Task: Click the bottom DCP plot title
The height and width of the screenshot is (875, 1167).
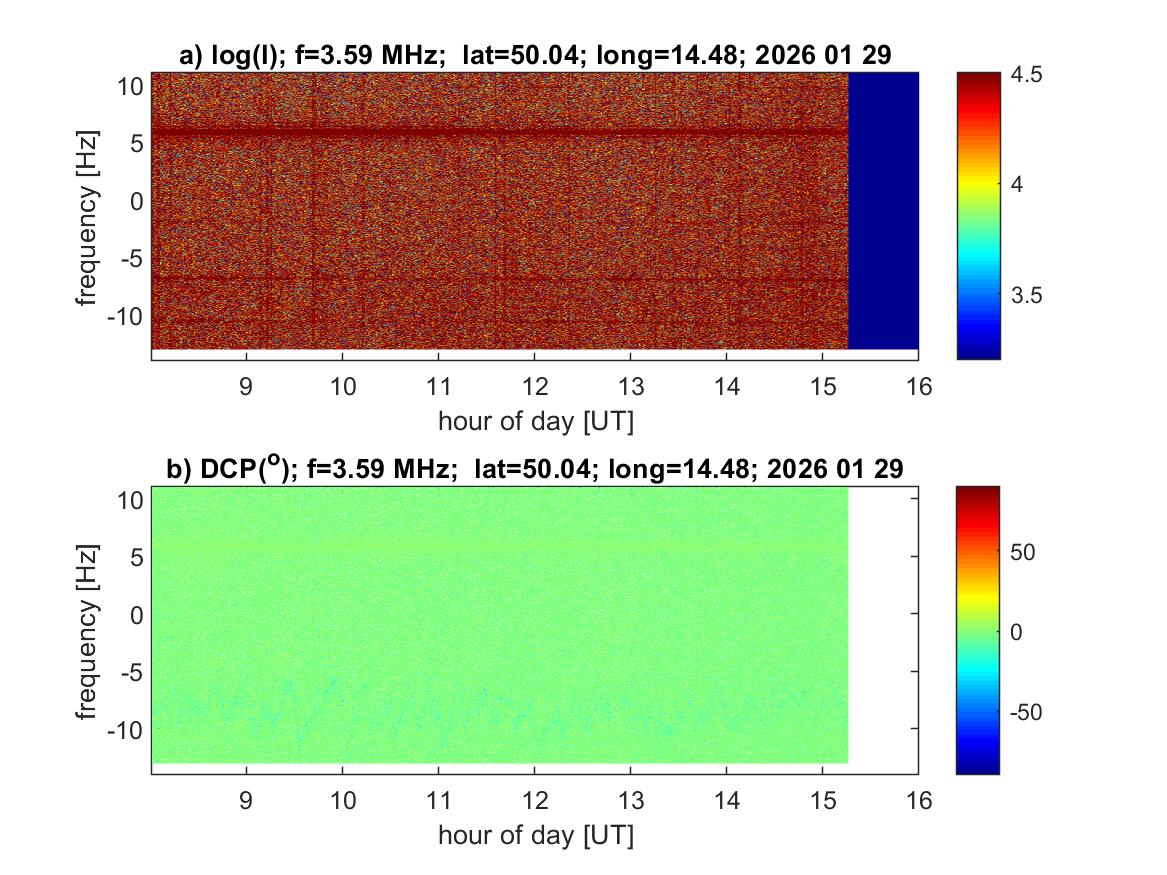Action: point(535,469)
